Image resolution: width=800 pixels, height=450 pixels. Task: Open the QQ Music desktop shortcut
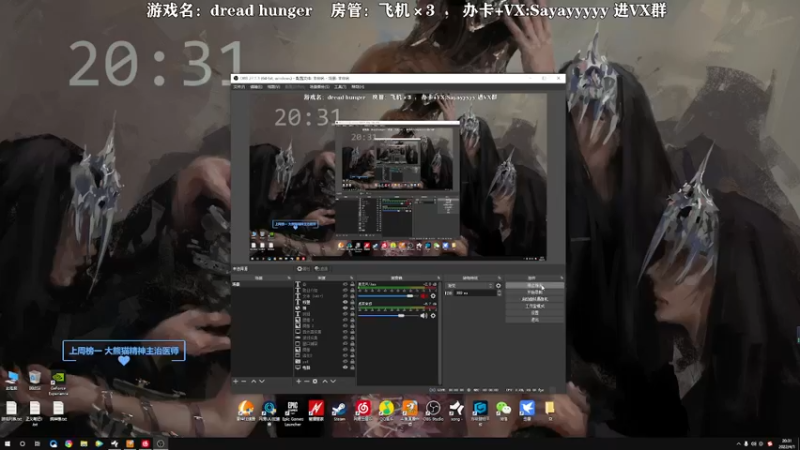point(386,411)
